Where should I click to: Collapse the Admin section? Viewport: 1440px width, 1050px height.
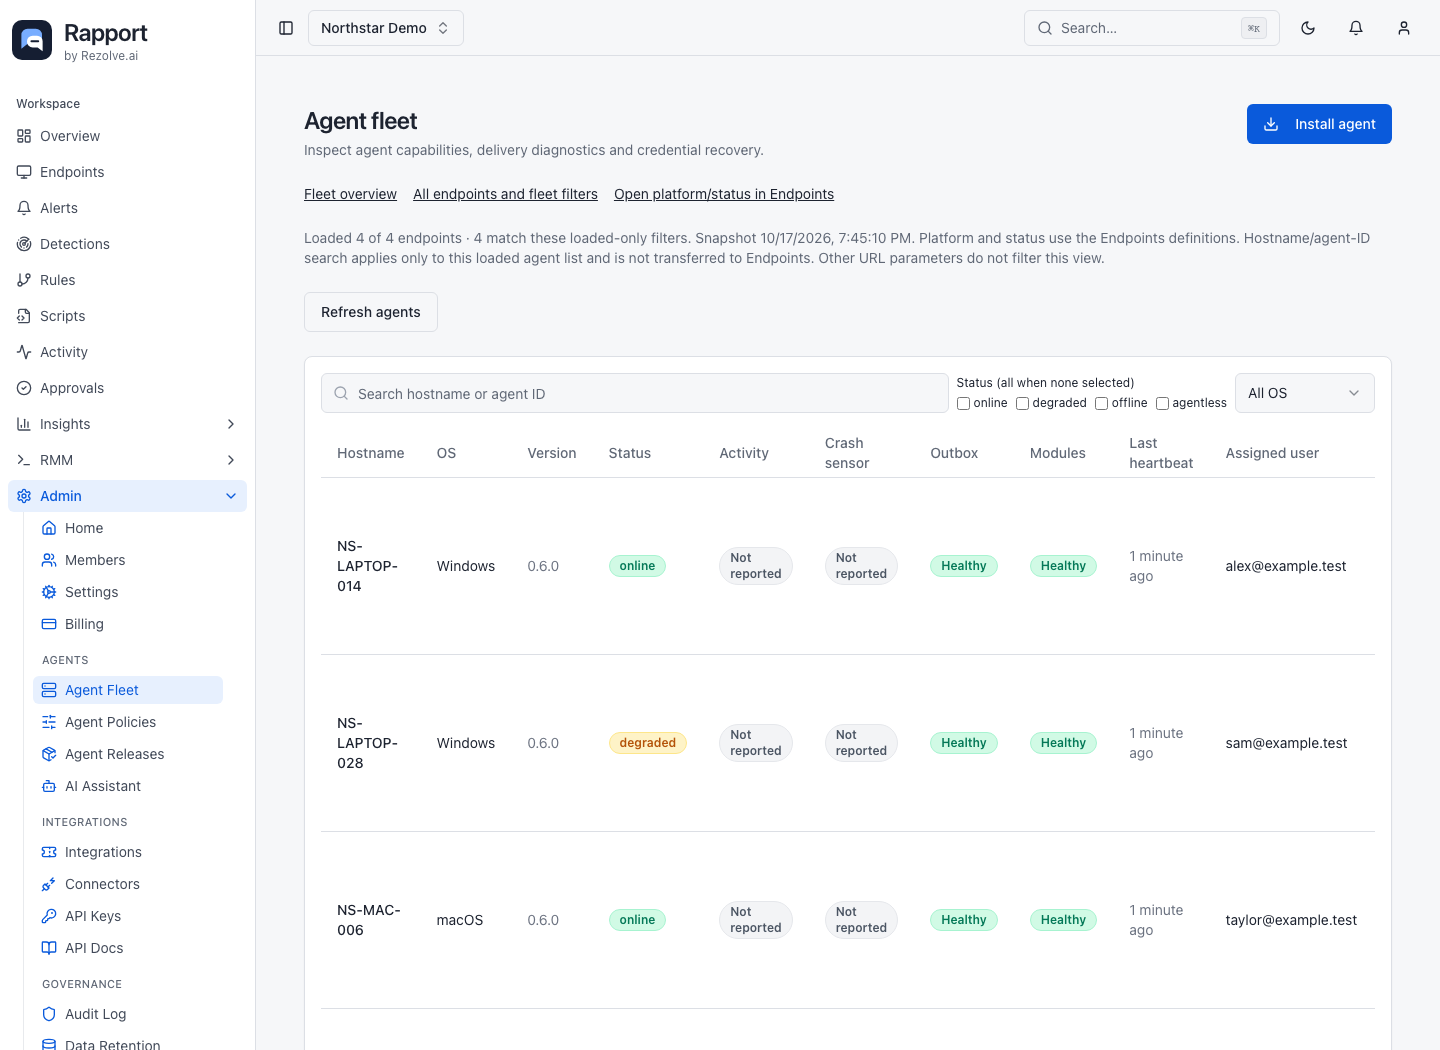[127, 496]
